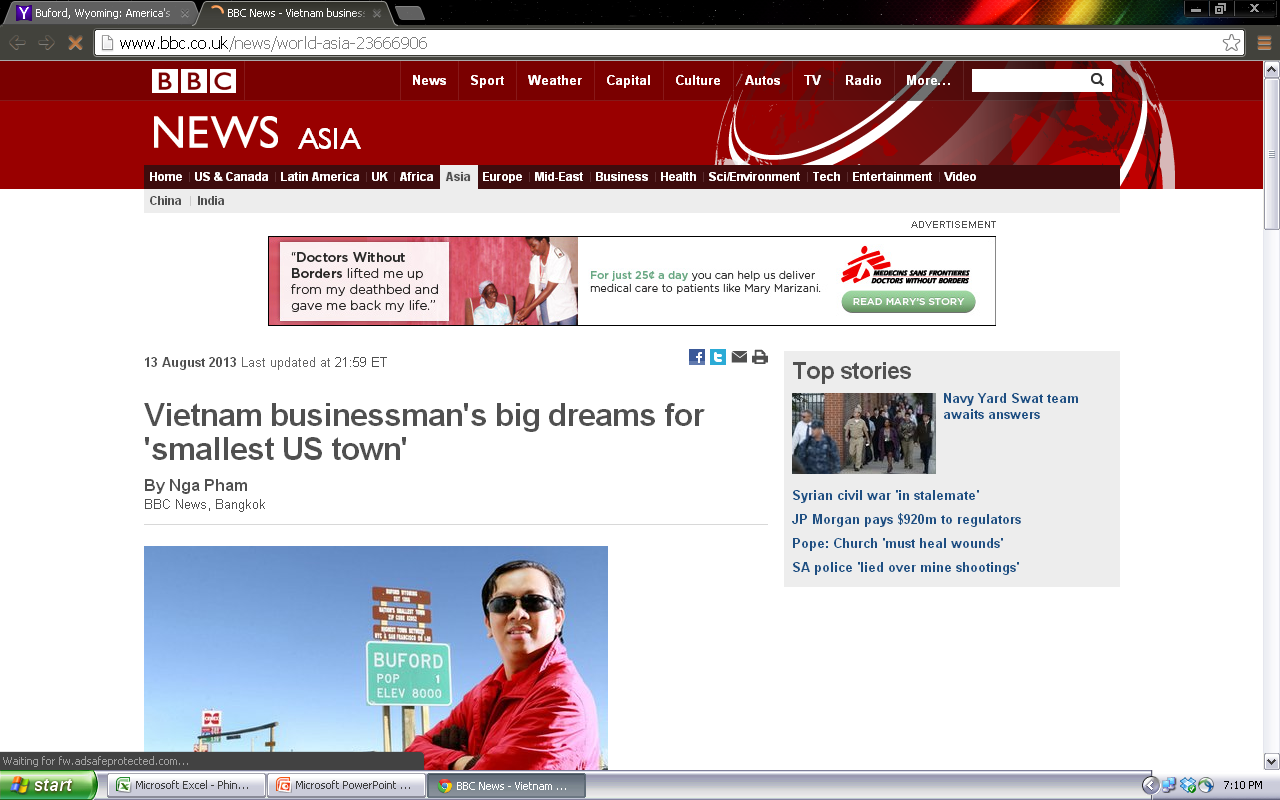Open Autos in BBC header
This screenshot has width=1280, height=800.
(763, 81)
